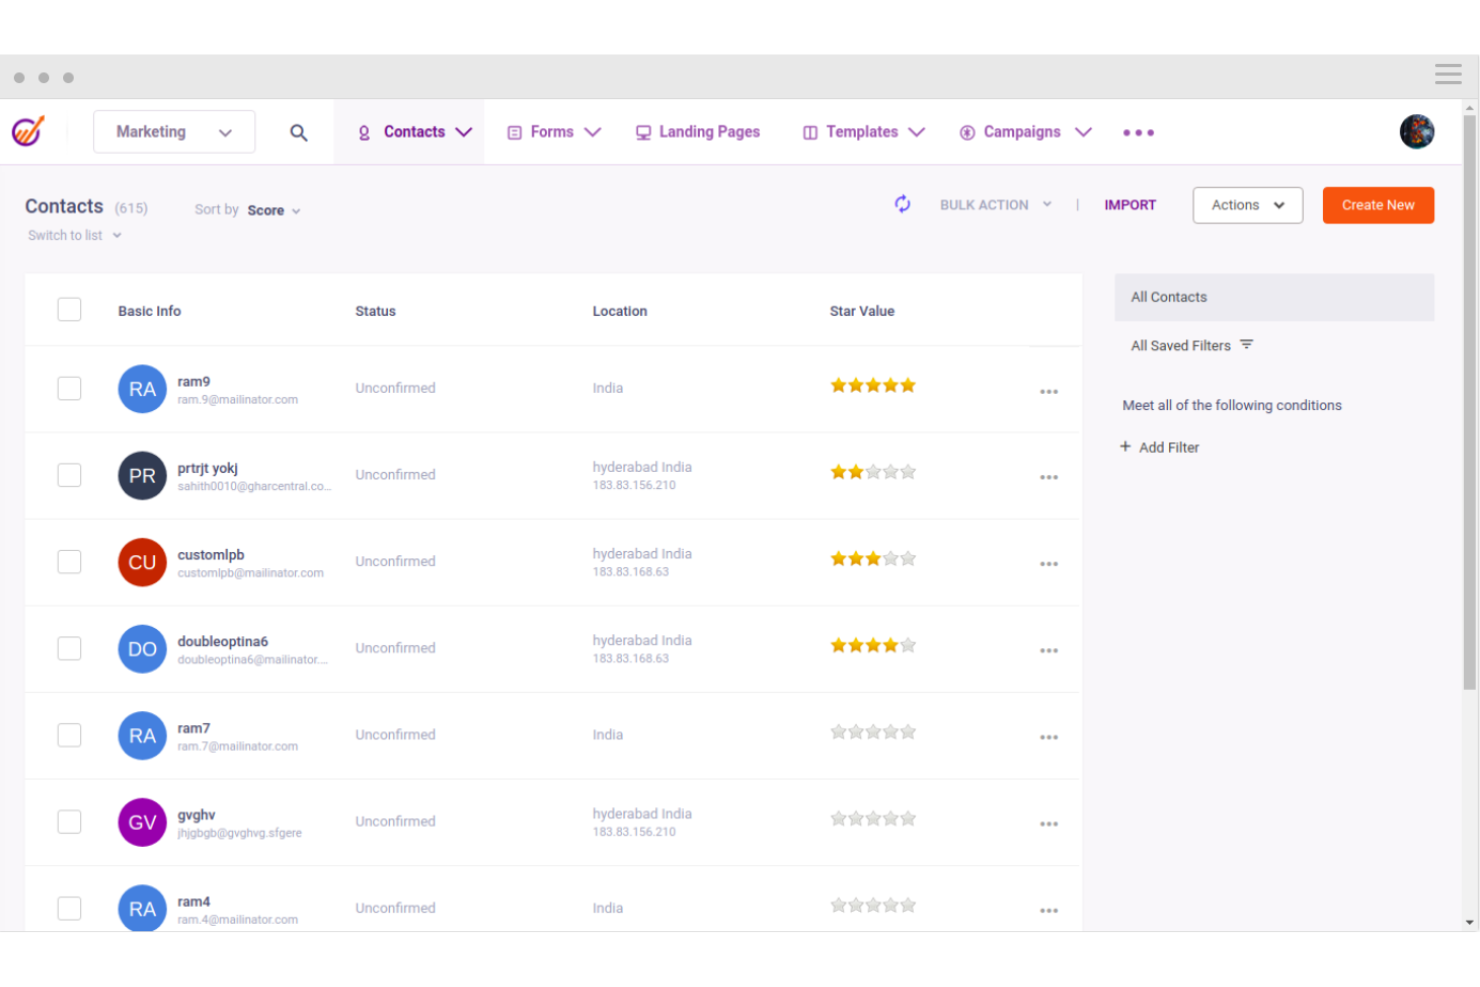Check the prtrjt yokj contact checkbox
Image resolution: width=1480 pixels, height=987 pixels.
pyautogui.click(x=69, y=475)
